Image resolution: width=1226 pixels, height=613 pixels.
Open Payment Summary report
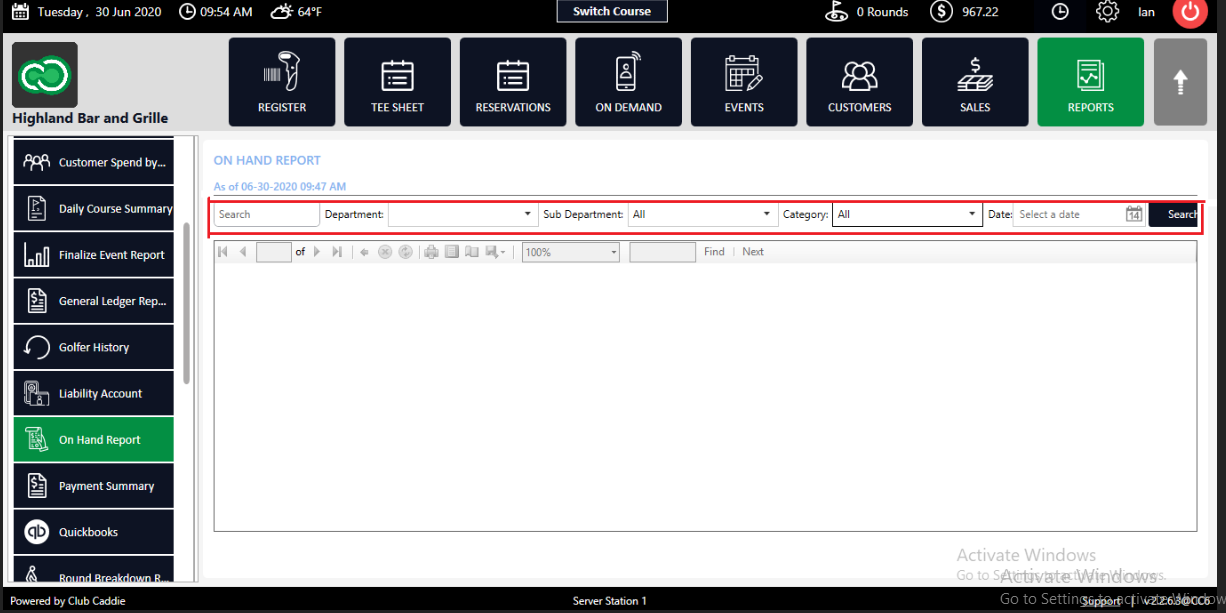(x=93, y=486)
